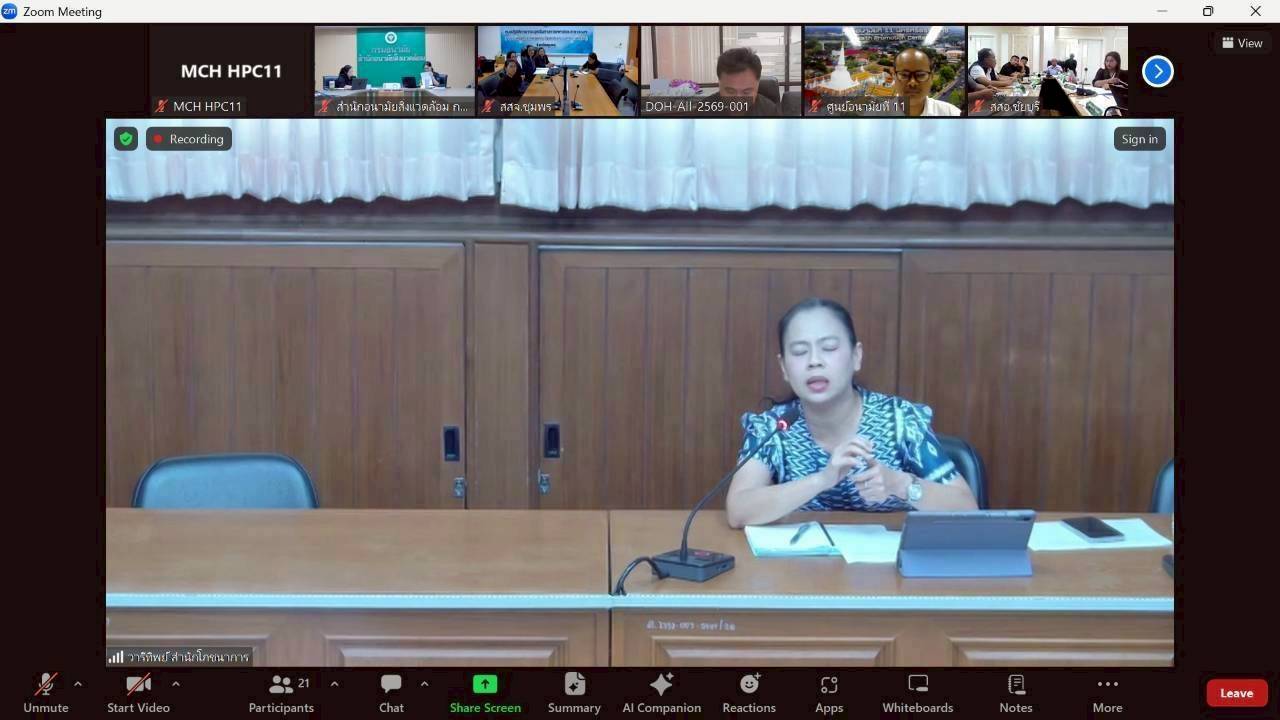The height and width of the screenshot is (720, 1280).
Task: Expand video options arrow beside Start Video
Action: 176,684
